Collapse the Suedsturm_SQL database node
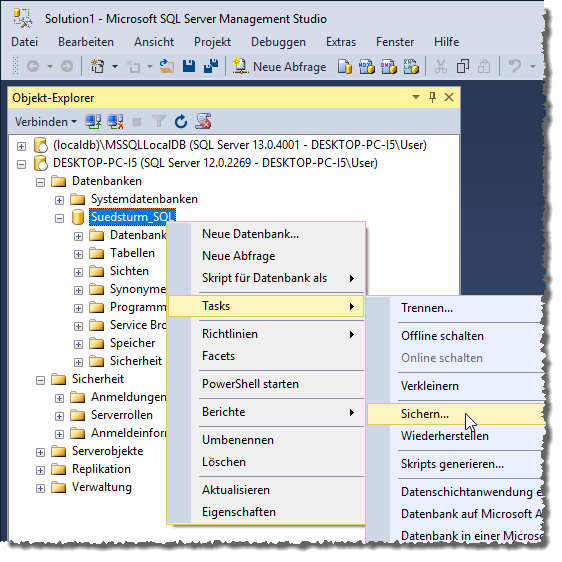The width and height of the screenshot is (562, 562). pos(59,218)
